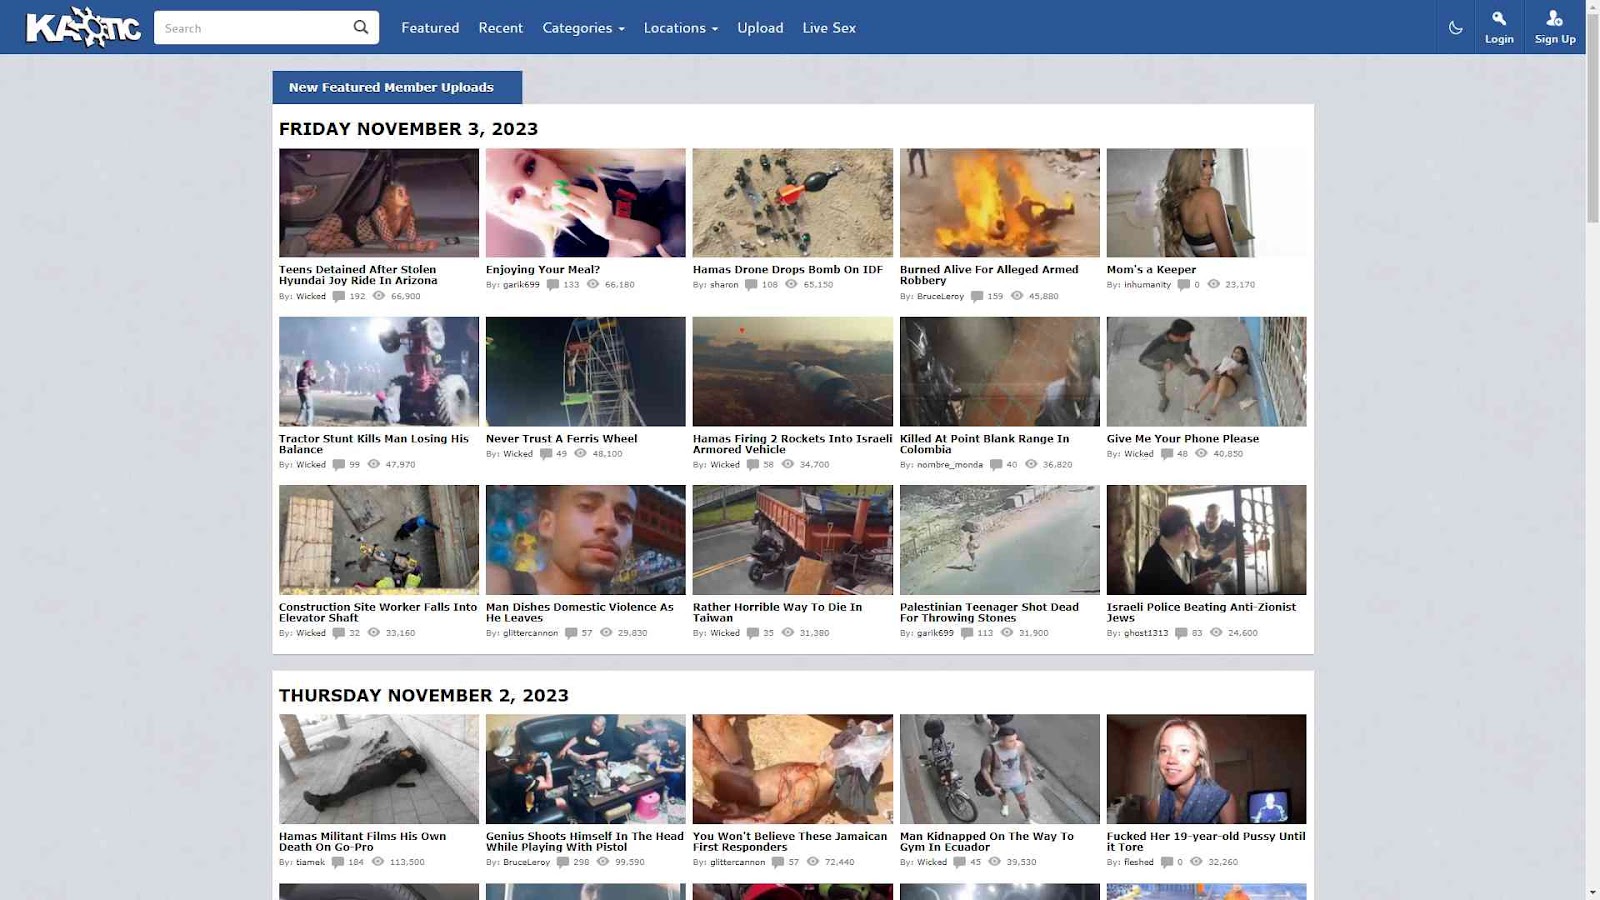Click uploader name glittercannon
Viewport: 1600px width, 900px height.
click(x=530, y=633)
